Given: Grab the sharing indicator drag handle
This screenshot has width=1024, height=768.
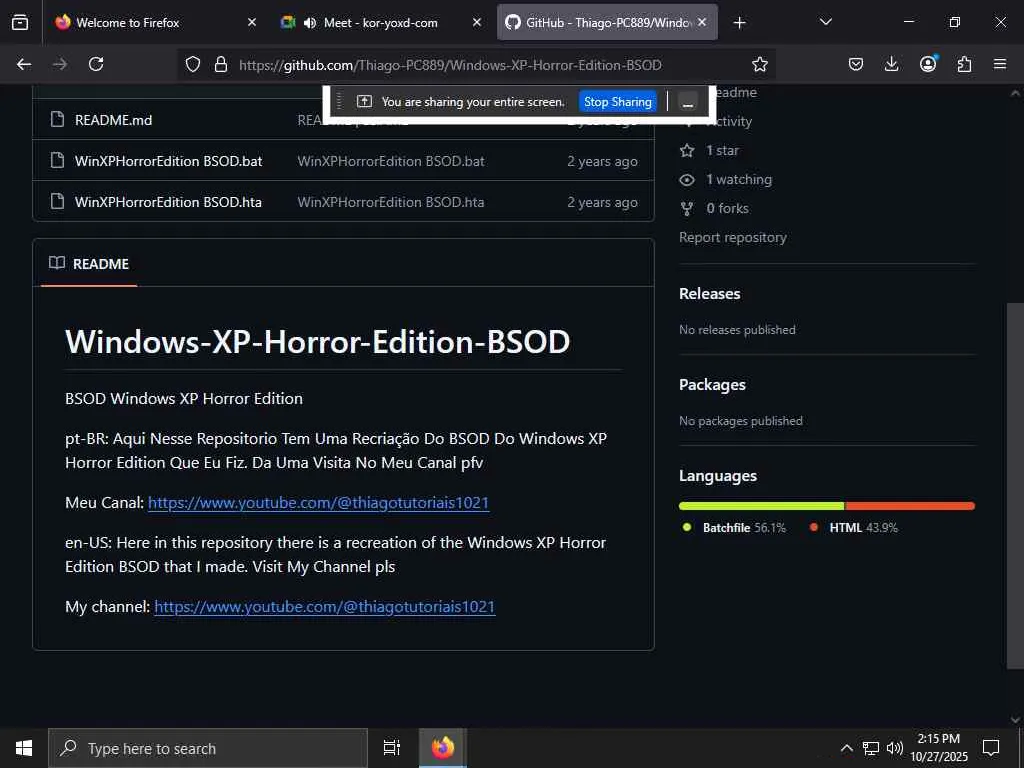Looking at the screenshot, I should (x=339, y=102).
